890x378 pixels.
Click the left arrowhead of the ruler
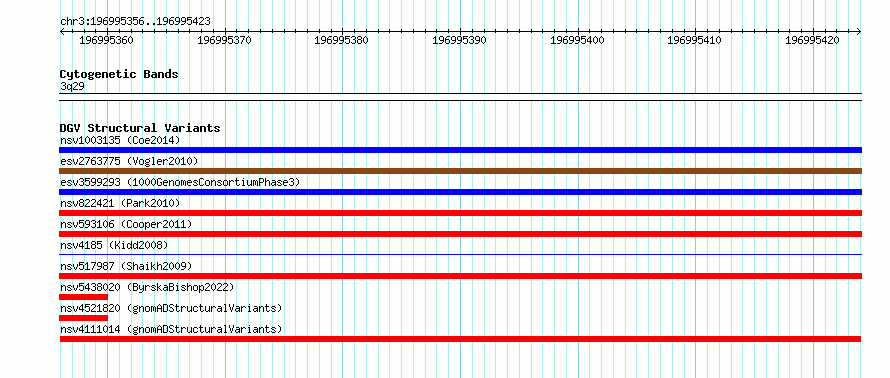pos(62,32)
